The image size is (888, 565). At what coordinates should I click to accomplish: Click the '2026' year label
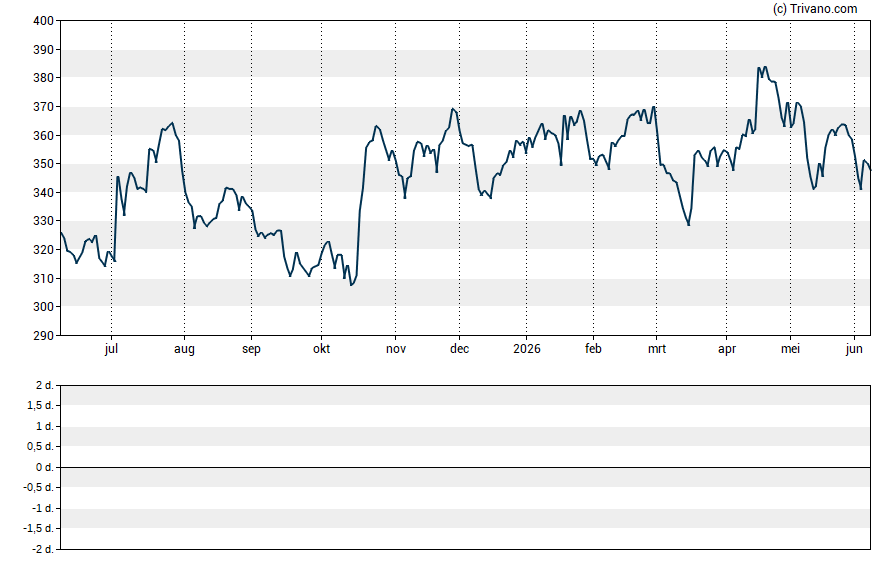tap(527, 349)
